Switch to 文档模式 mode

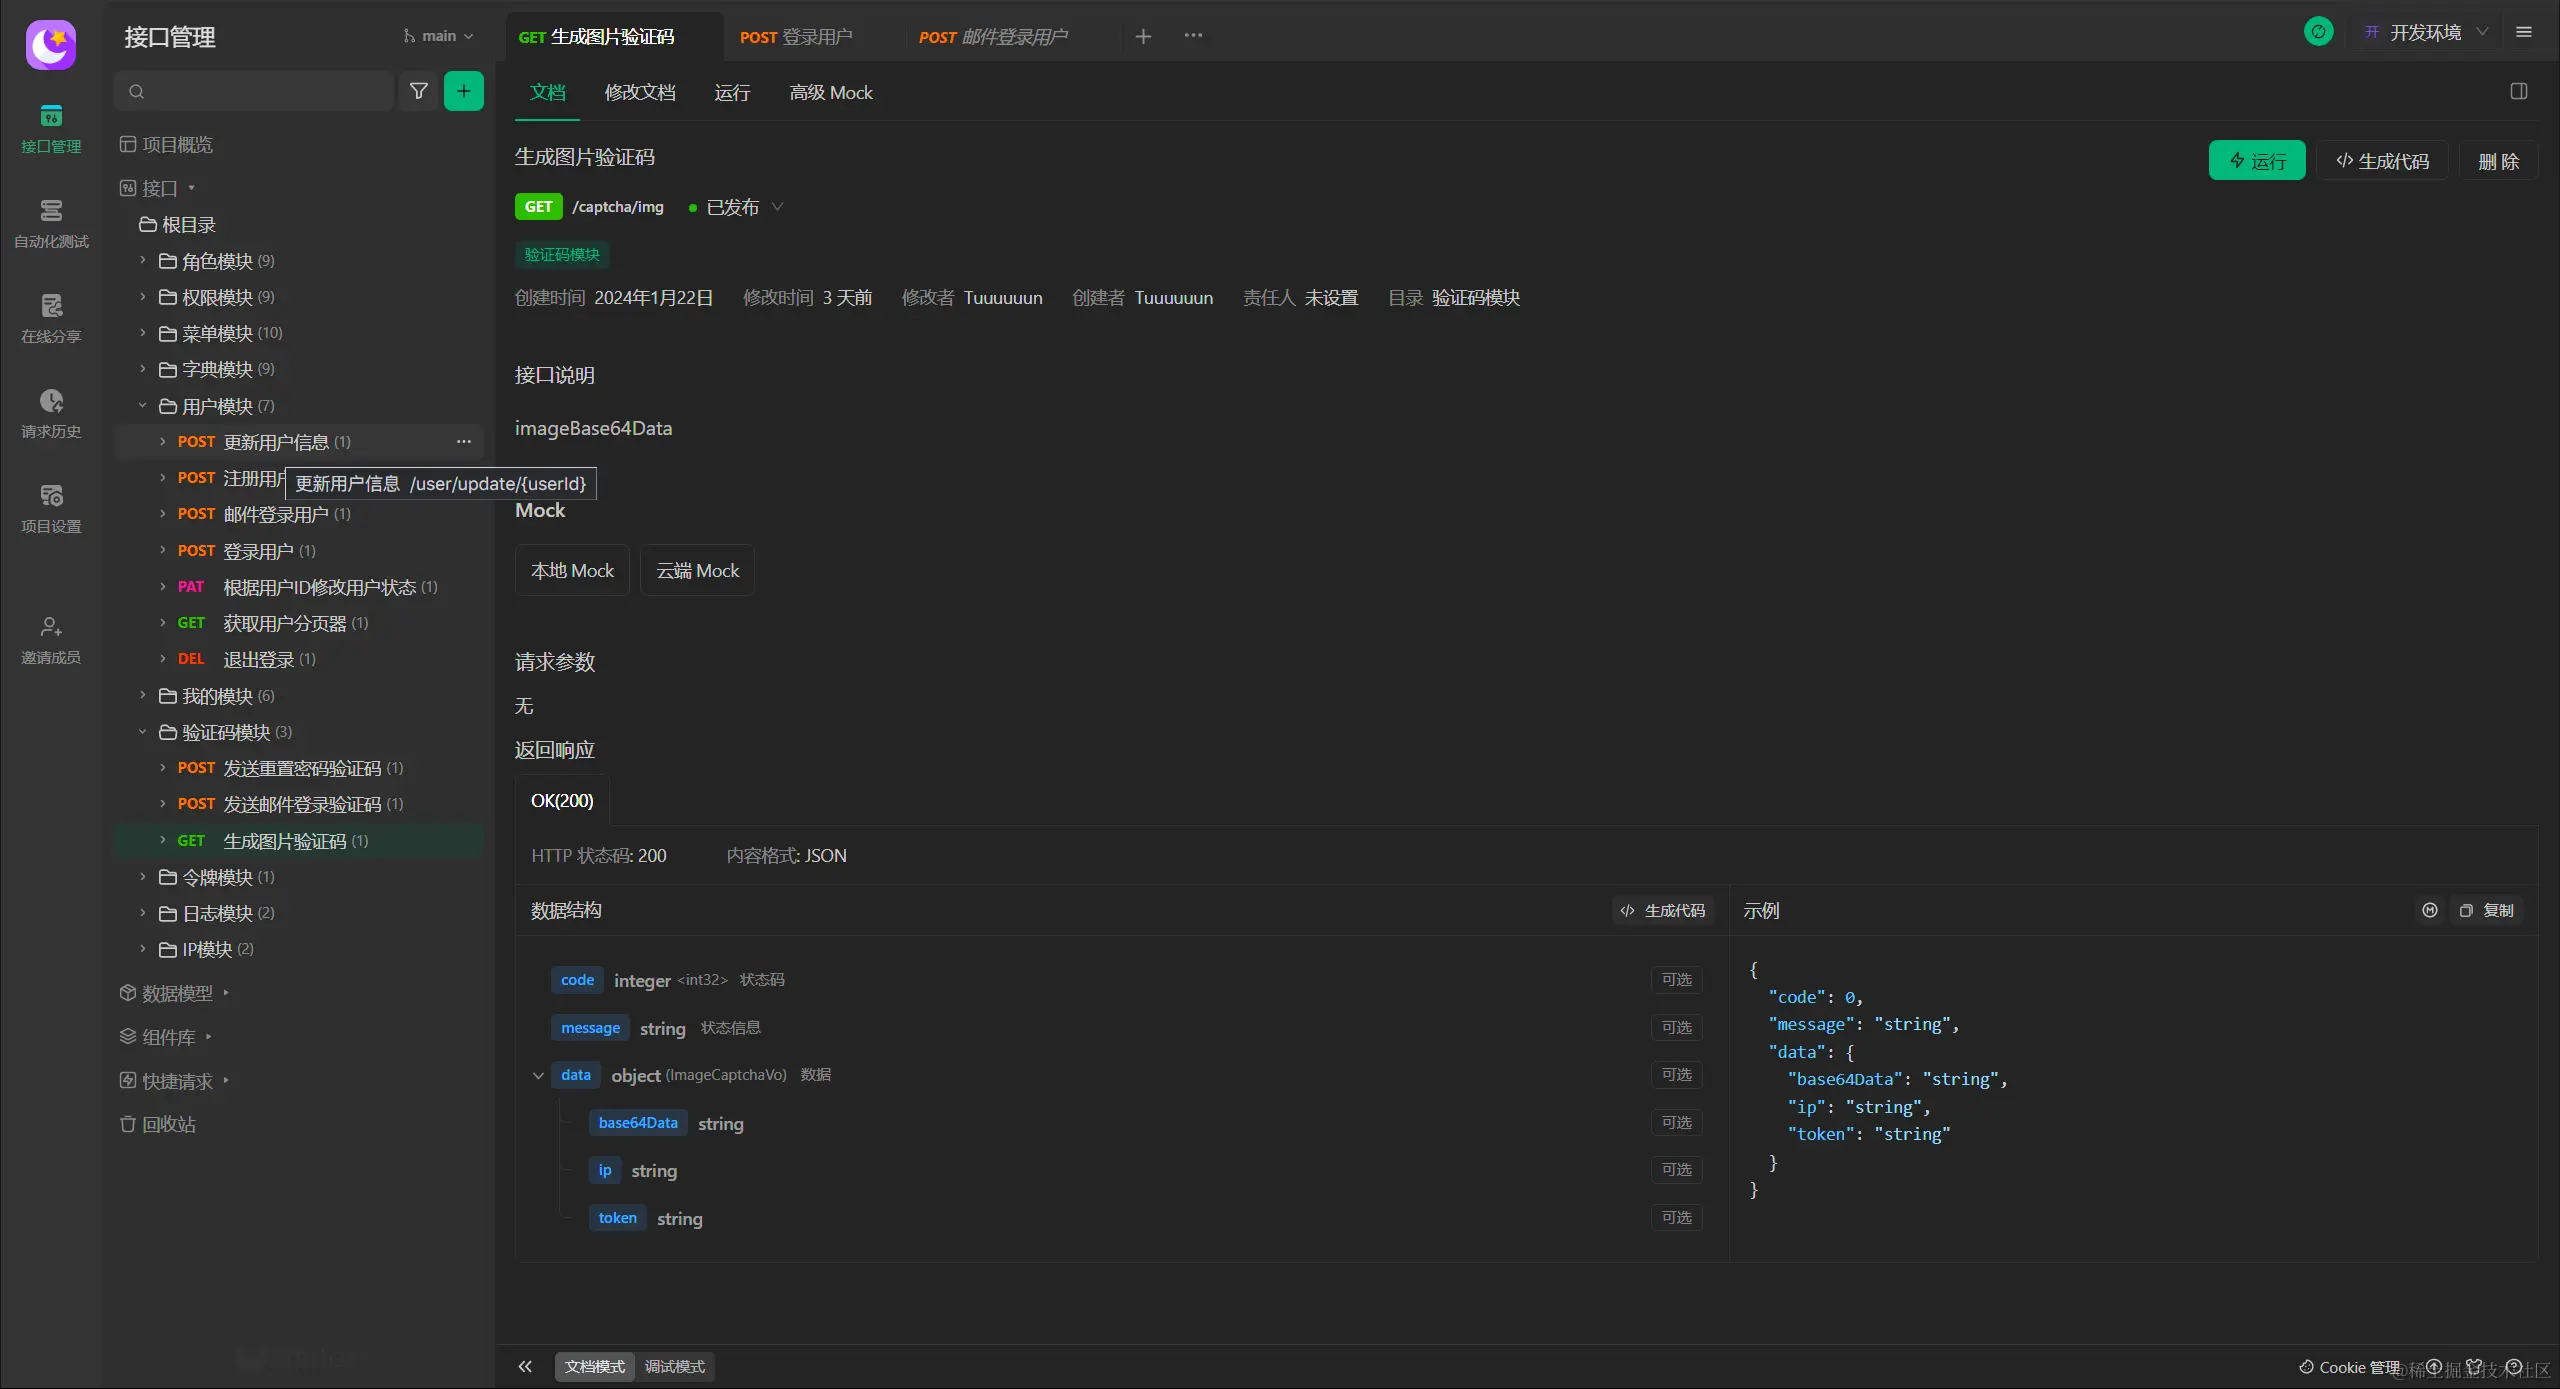click(x=595, y=1366)
